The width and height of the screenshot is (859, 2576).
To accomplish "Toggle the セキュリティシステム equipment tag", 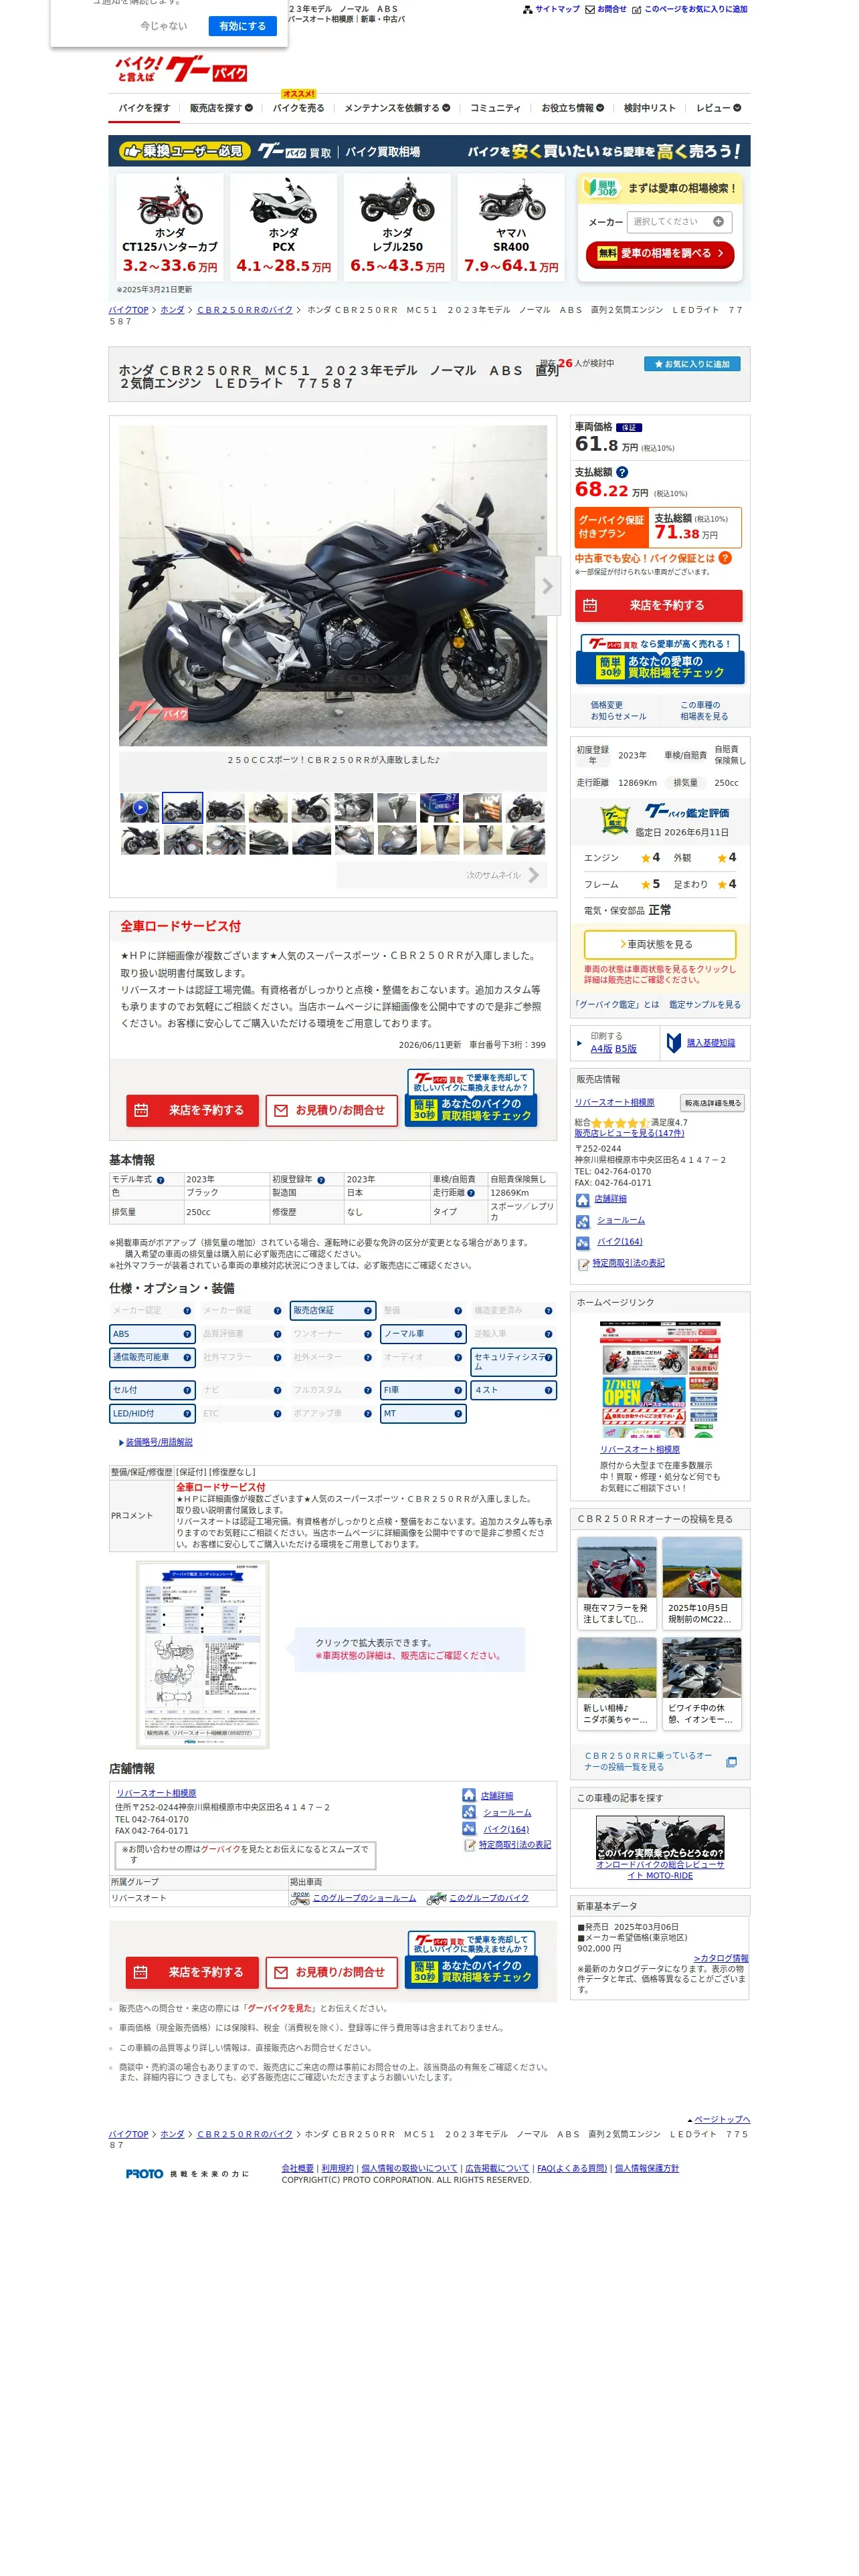I will [x=513, y=1362].
